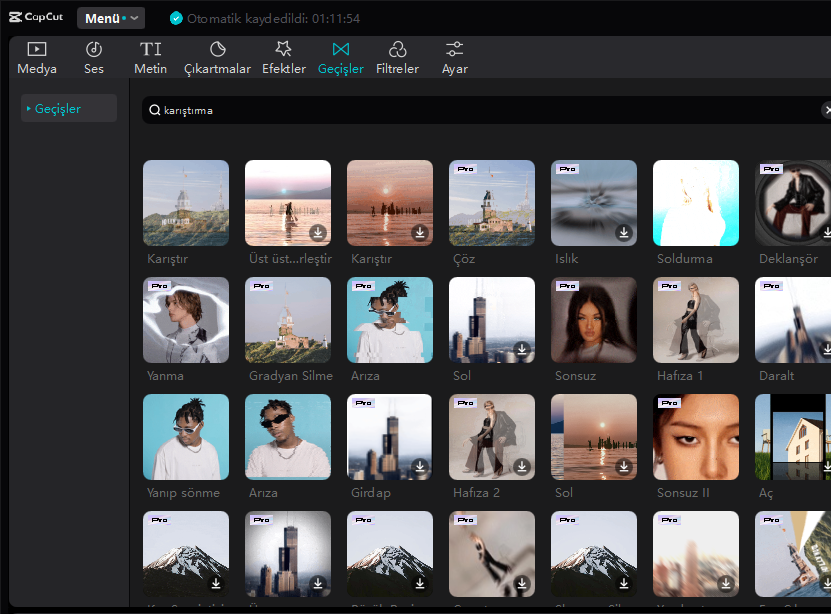Download the Girdap transition
Viewport: 831px width, 614px height.
[419, 466]
